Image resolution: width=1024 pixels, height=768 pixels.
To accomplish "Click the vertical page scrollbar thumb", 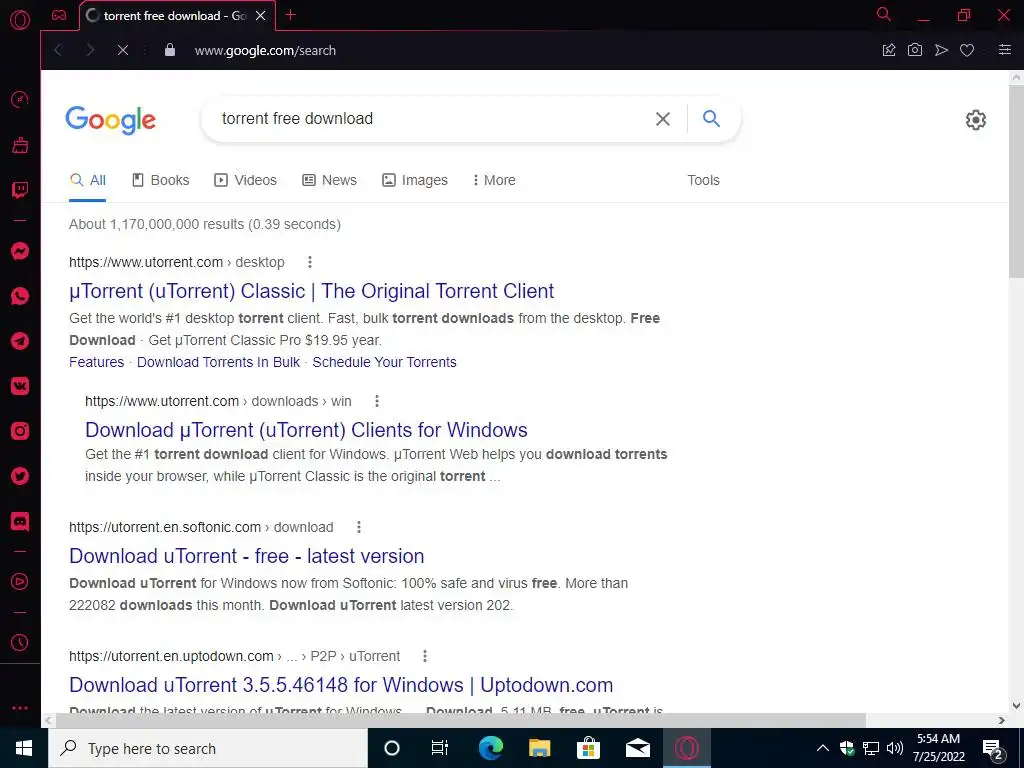I will 1016,181.
